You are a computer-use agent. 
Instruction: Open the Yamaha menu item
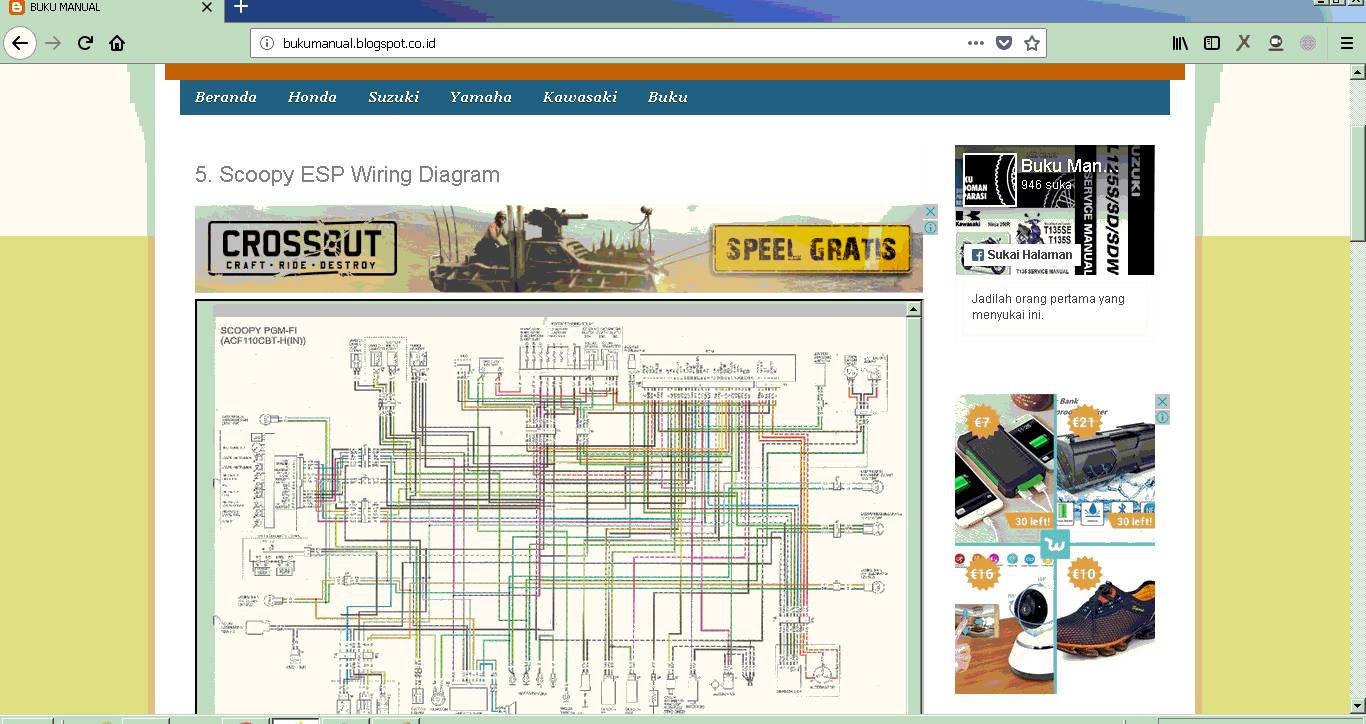480,97
